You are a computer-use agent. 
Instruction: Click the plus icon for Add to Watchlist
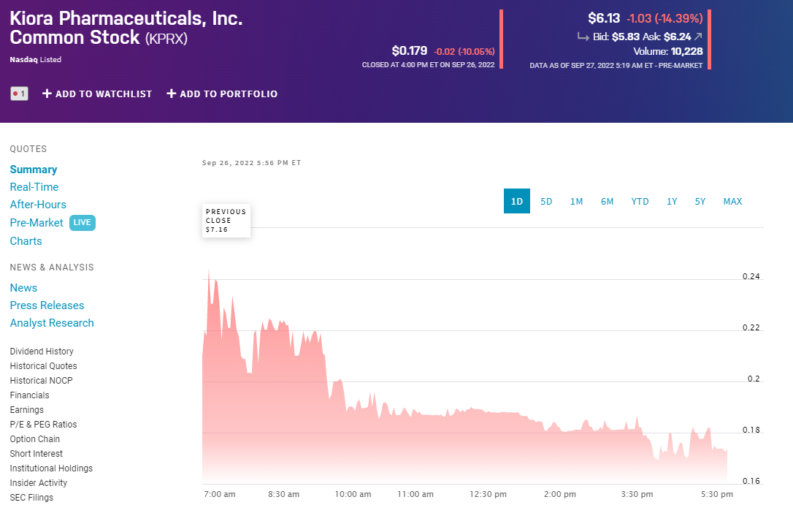pos(47,94)
